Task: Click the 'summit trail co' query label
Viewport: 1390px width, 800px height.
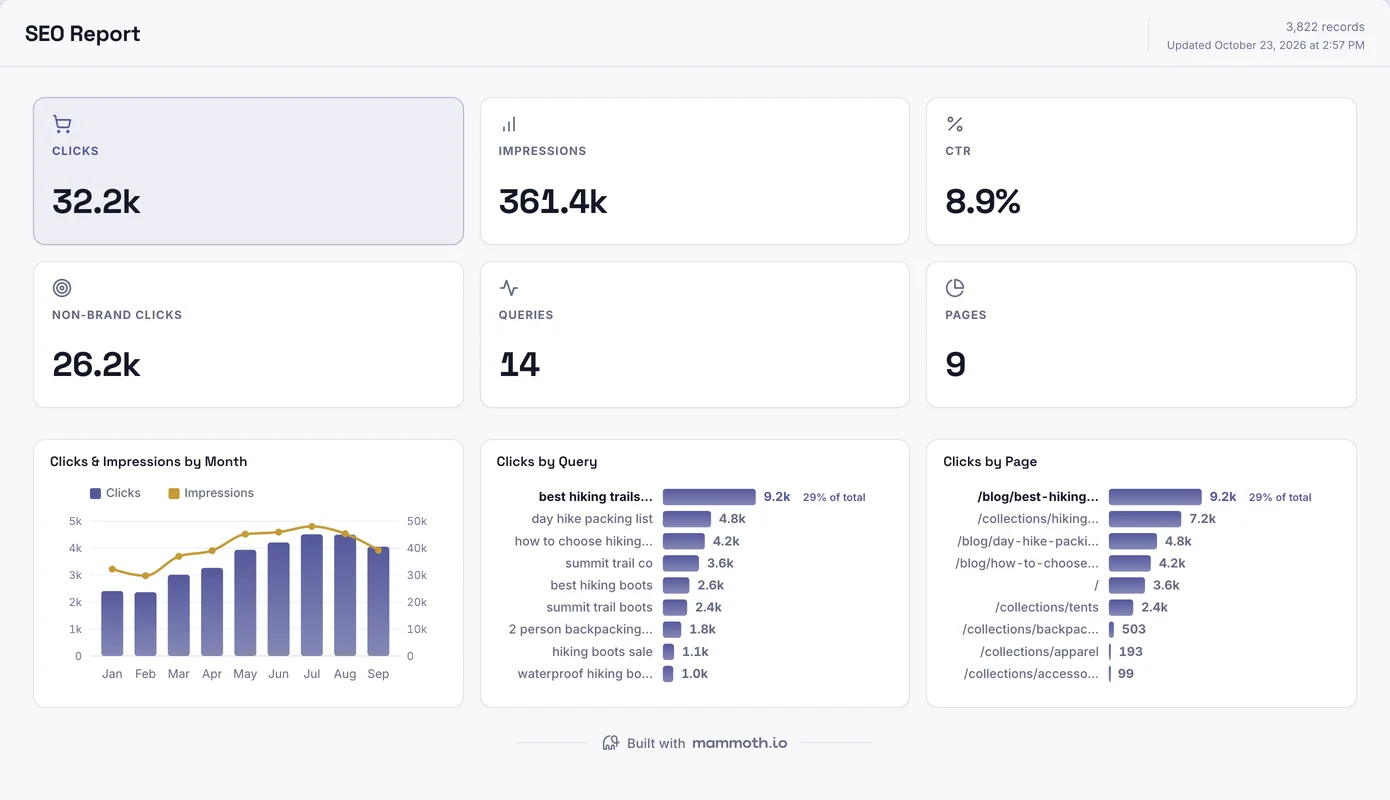Action: [609, 563]
